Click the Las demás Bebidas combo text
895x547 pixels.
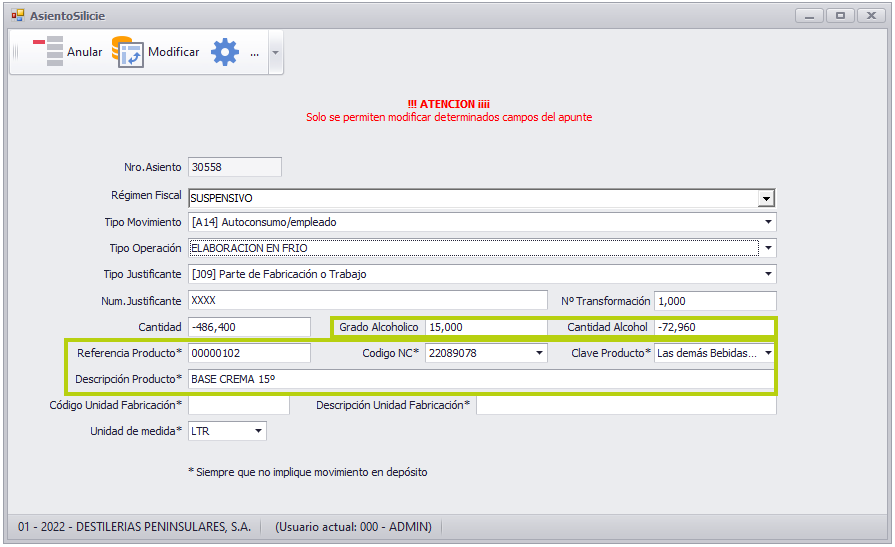(x=707, y=353)
